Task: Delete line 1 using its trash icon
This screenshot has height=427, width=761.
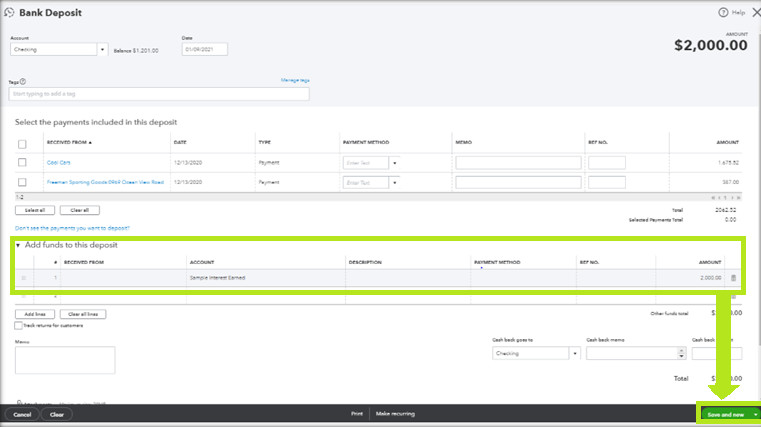Action: coord(733,278)
